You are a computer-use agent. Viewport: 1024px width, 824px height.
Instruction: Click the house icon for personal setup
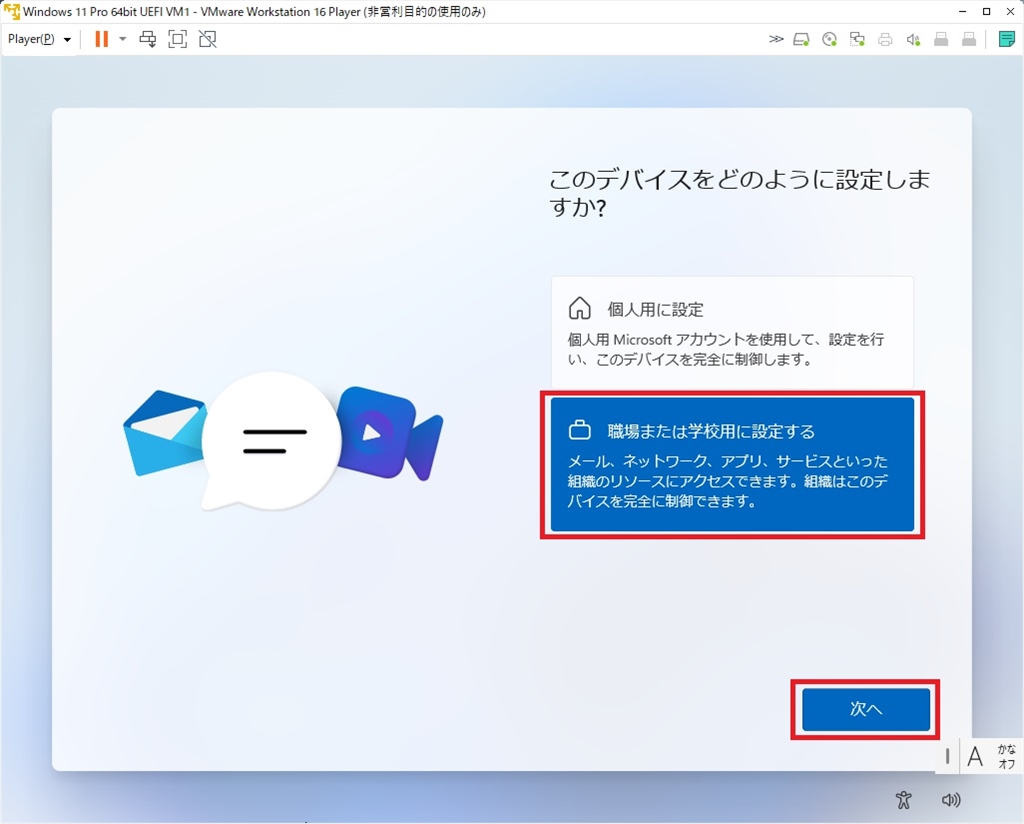point(579,308)
